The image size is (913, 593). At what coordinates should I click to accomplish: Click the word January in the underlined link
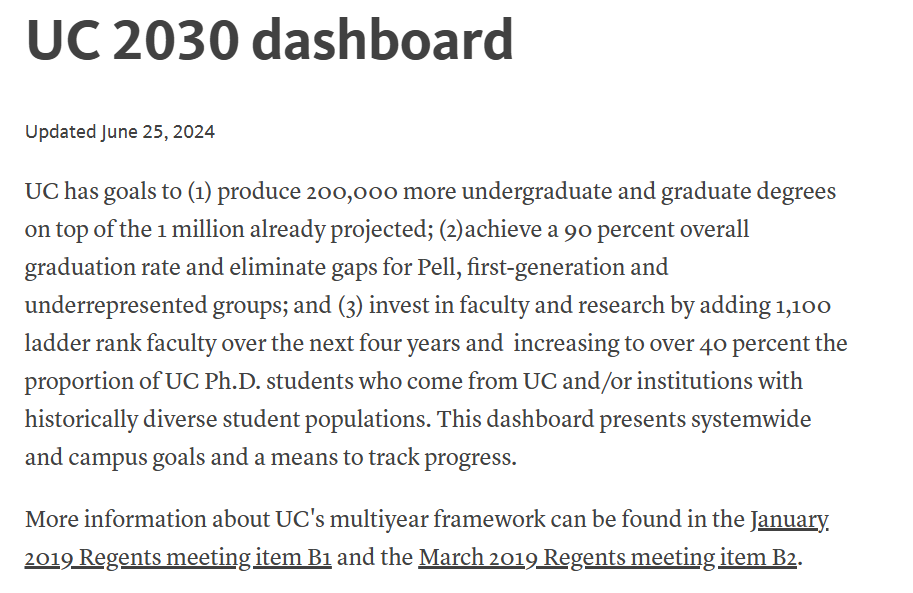788,519
